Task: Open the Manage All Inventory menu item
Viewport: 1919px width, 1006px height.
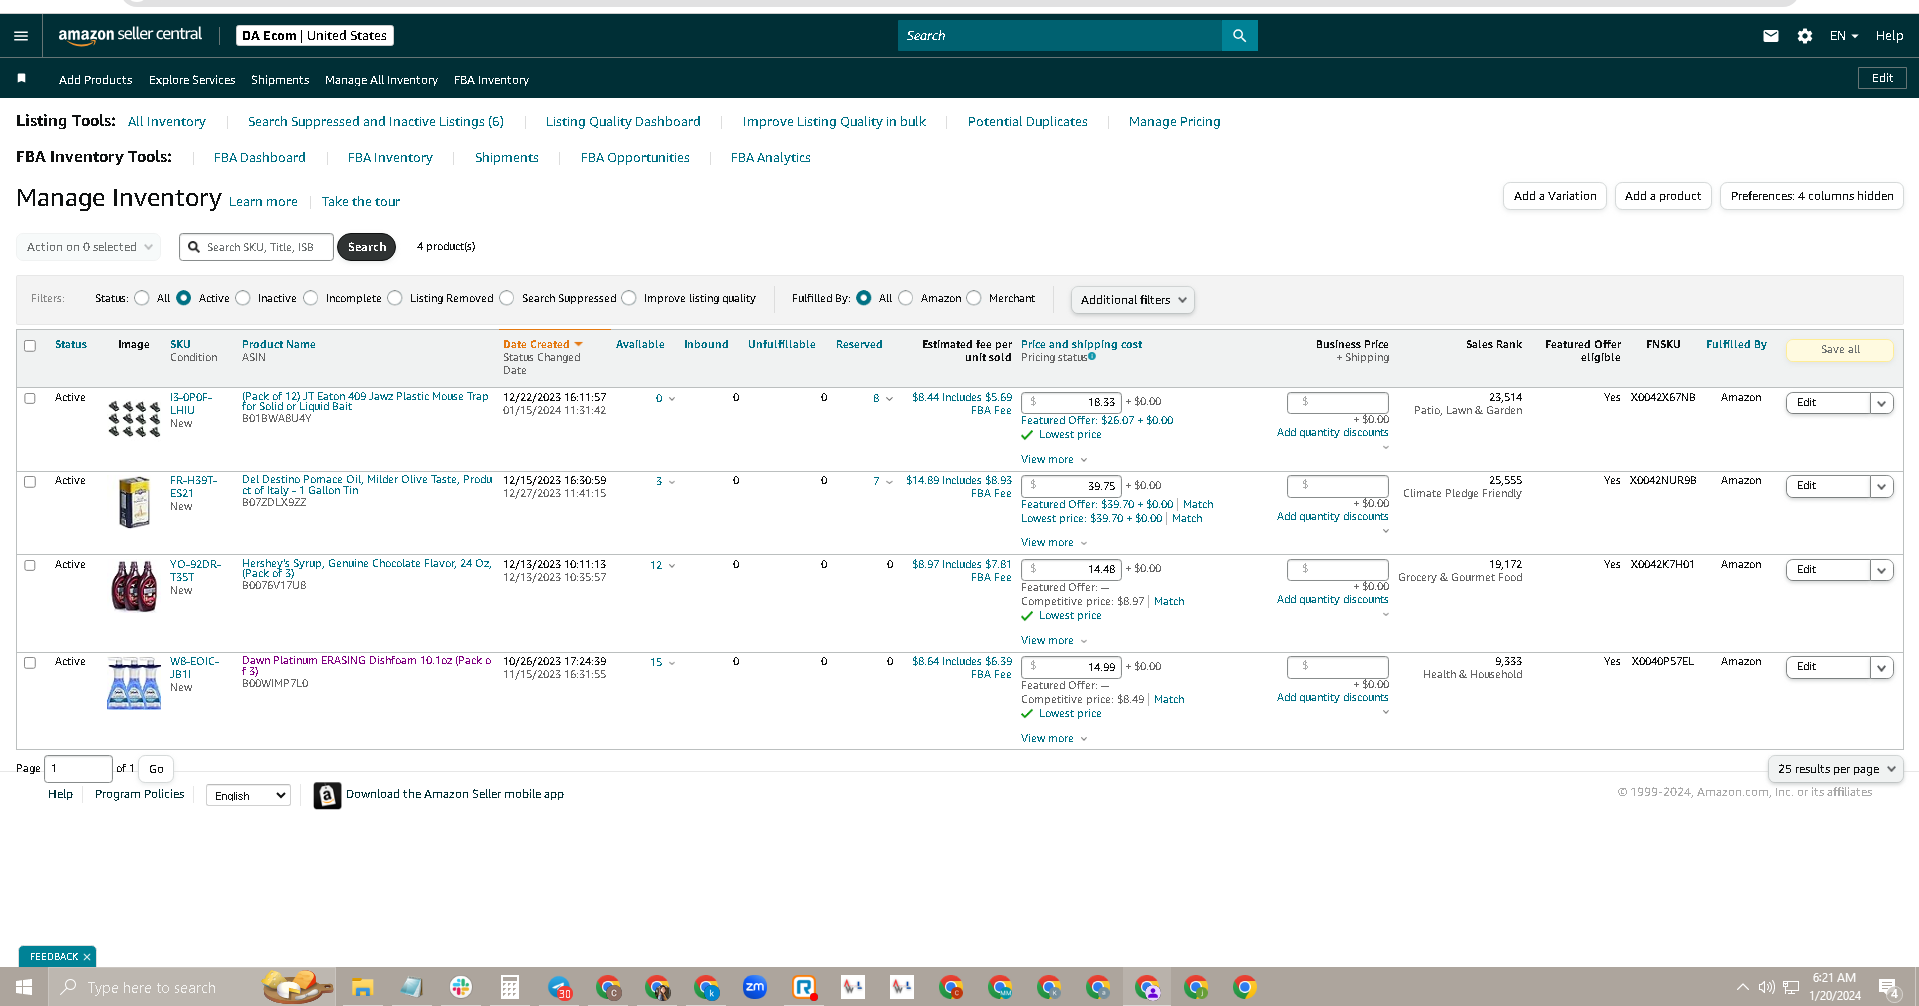Action: 381,80
